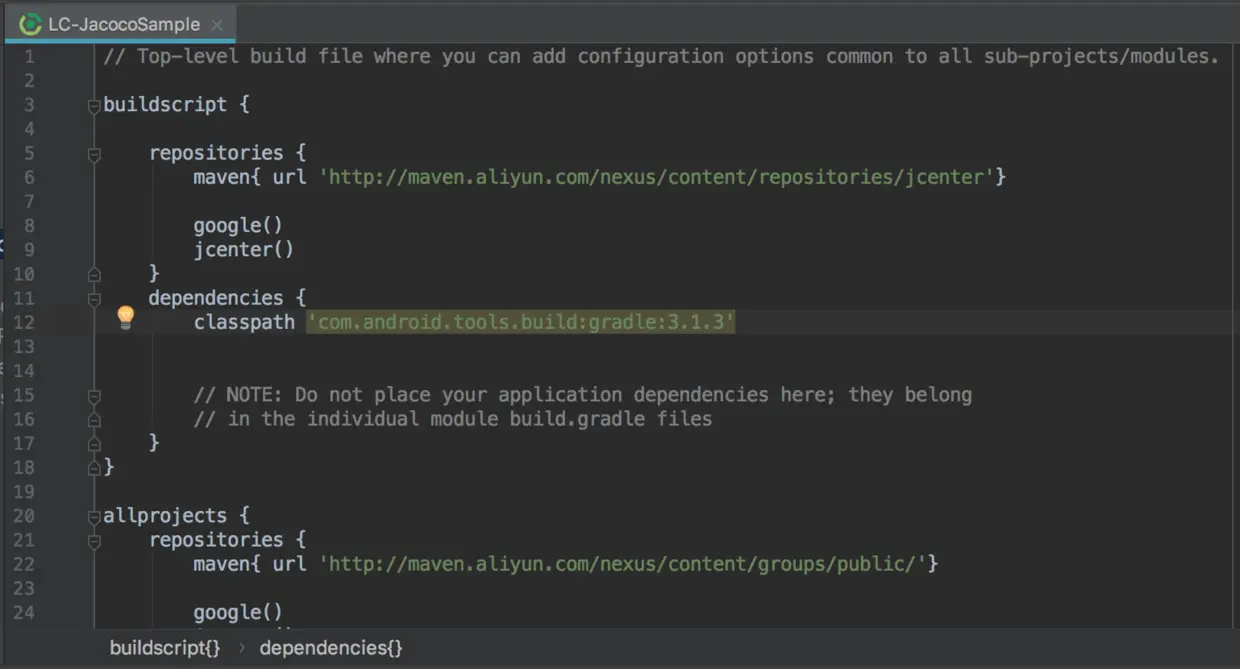
Task: Select the LC-JacocoSample editor tab
Action: pyautogui.click(x=120, y=24)
